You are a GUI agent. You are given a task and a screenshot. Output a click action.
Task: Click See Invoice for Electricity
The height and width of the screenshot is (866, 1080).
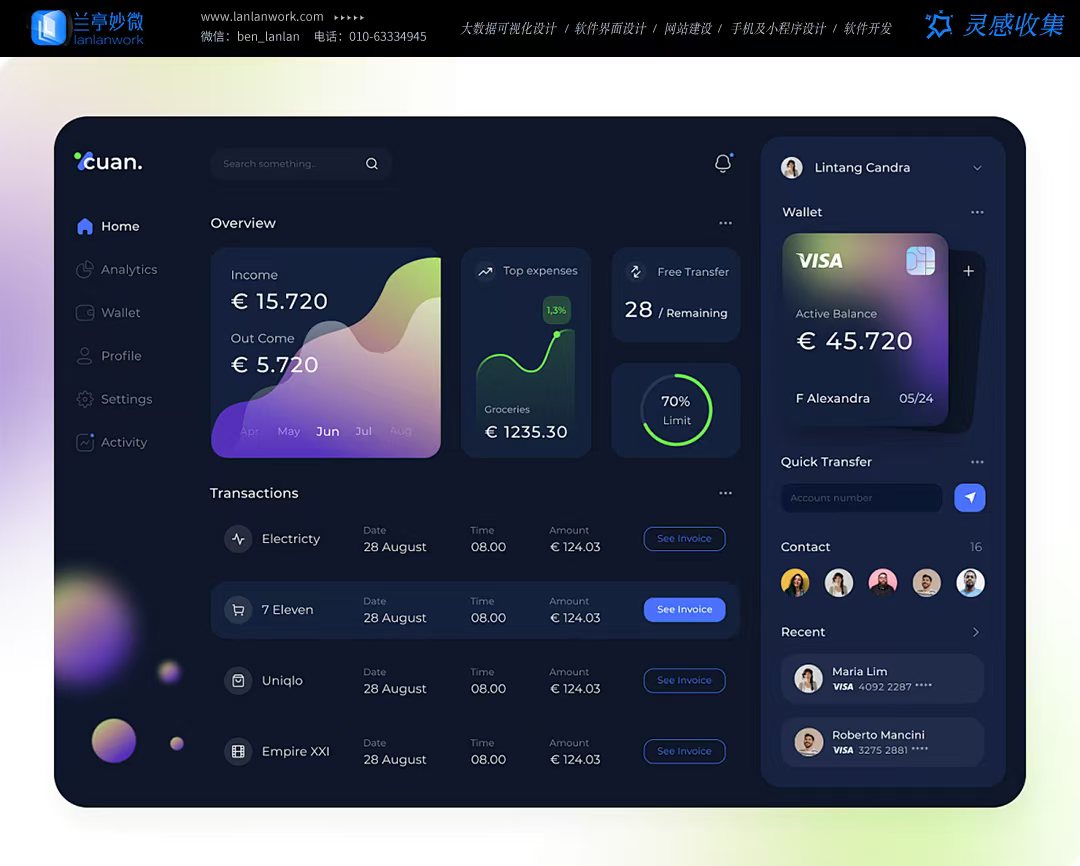pos(684,539)
